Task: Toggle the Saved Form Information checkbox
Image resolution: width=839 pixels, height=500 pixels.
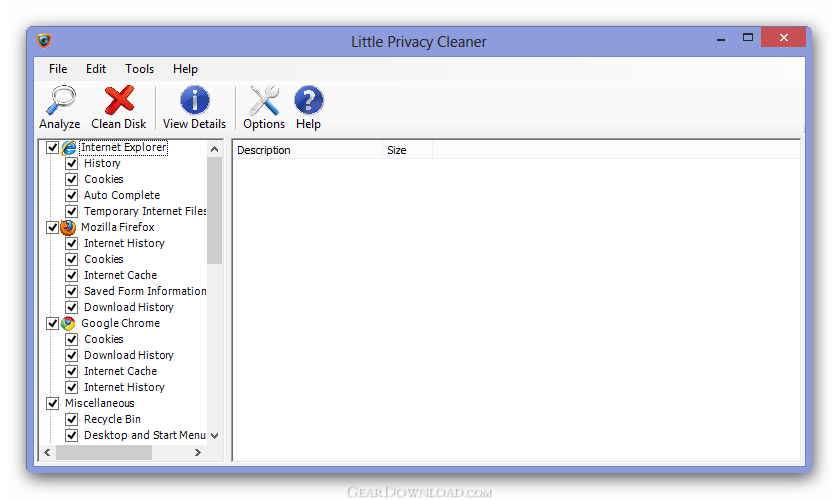Action: click(72, 291)
